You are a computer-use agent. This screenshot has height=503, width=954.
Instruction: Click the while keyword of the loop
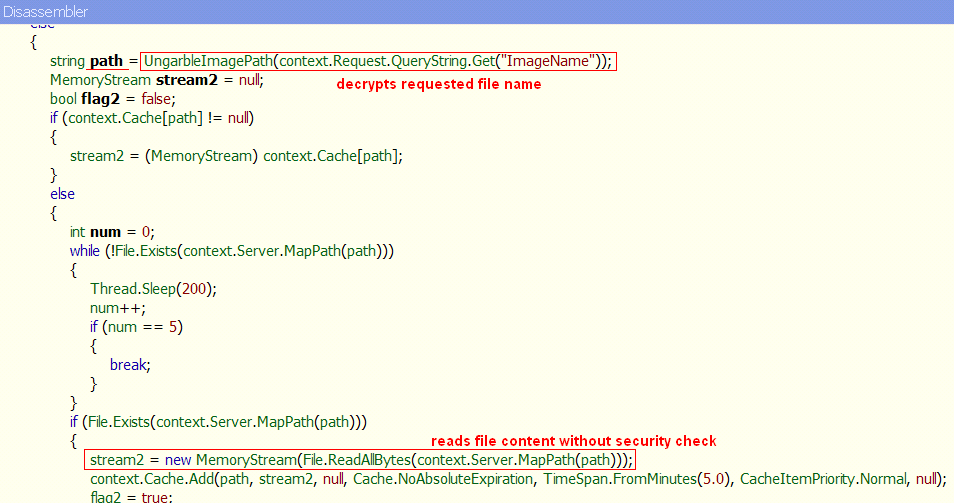[85, 251]
